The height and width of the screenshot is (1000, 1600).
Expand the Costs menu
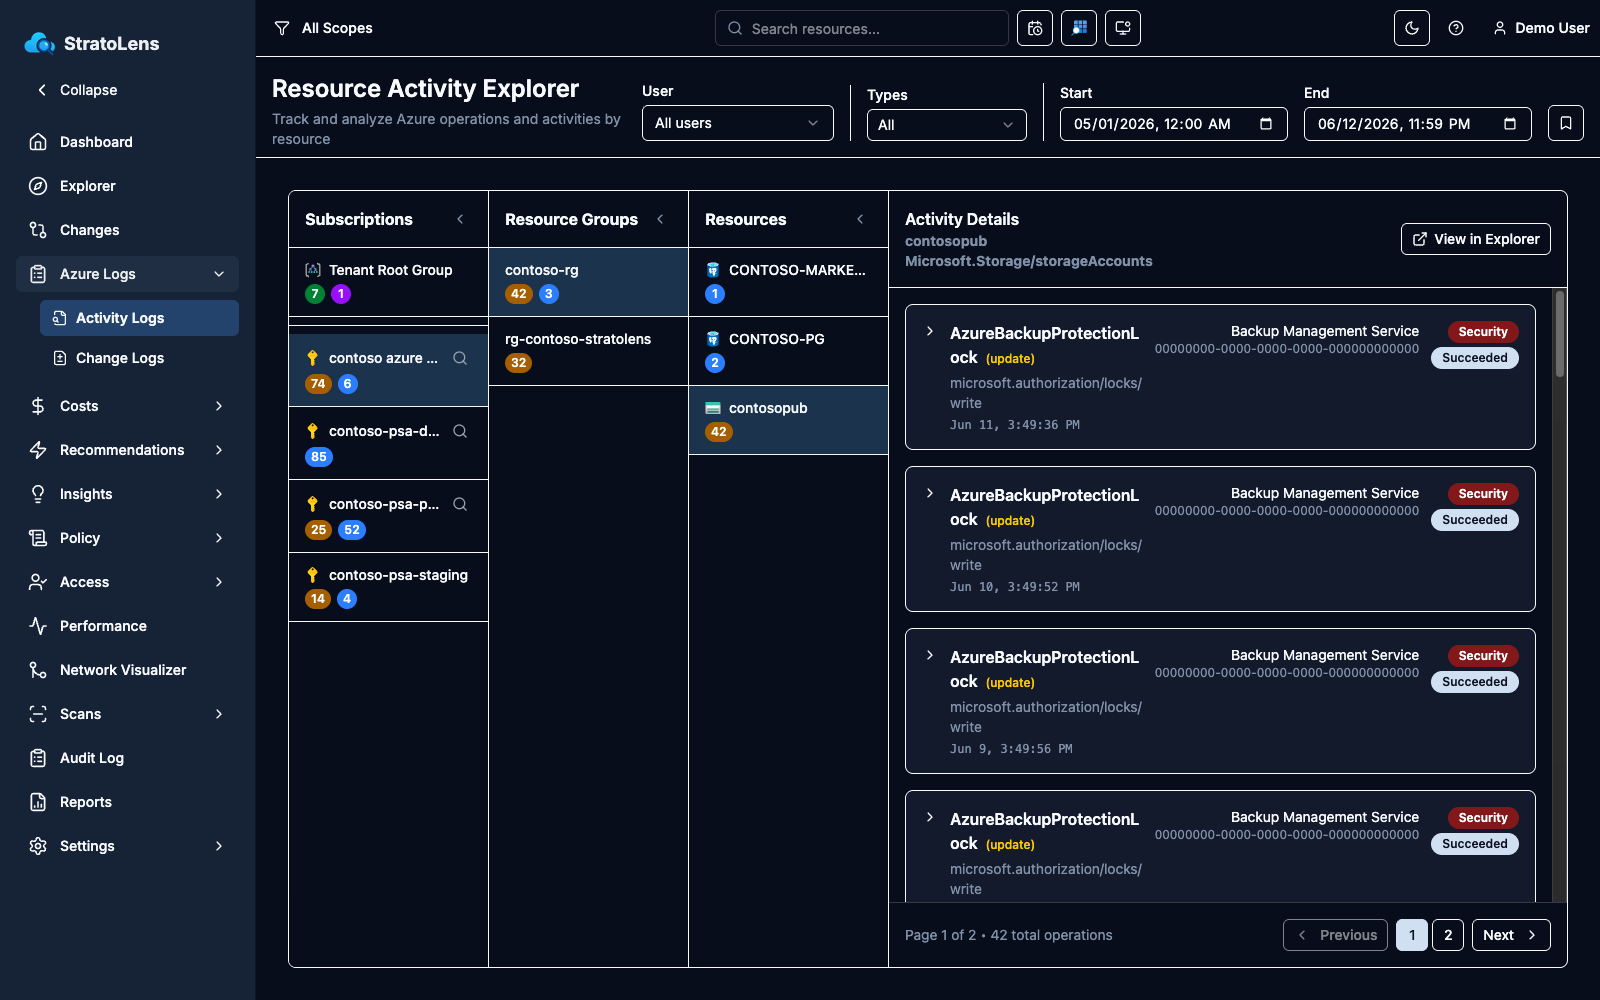tap(128, 406)
